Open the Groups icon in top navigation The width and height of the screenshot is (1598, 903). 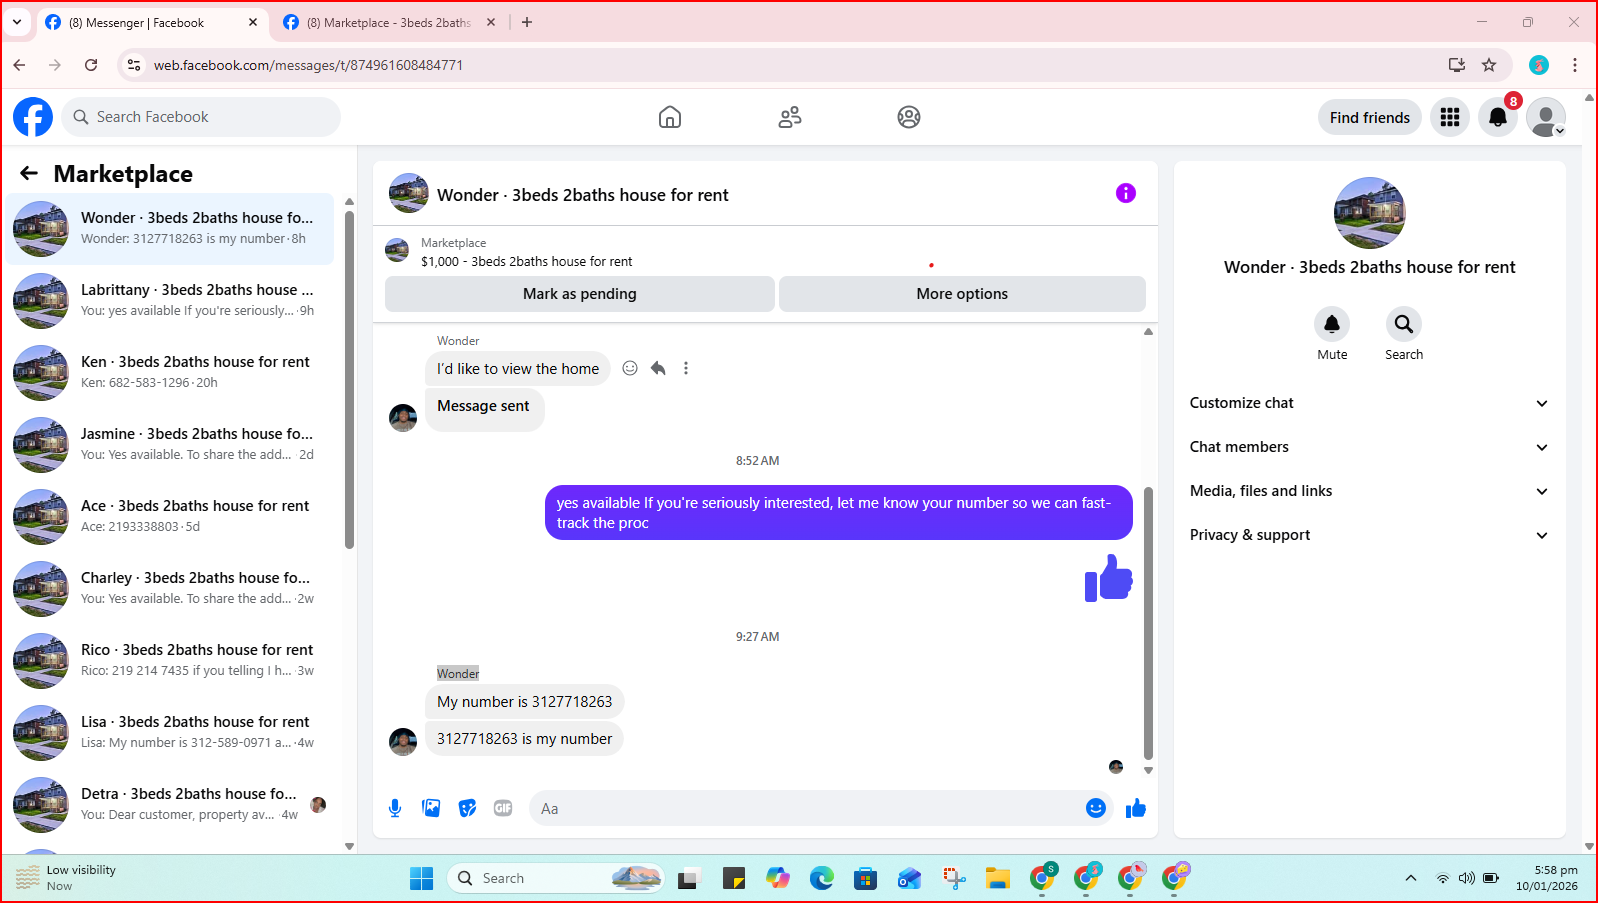point(909,117)
